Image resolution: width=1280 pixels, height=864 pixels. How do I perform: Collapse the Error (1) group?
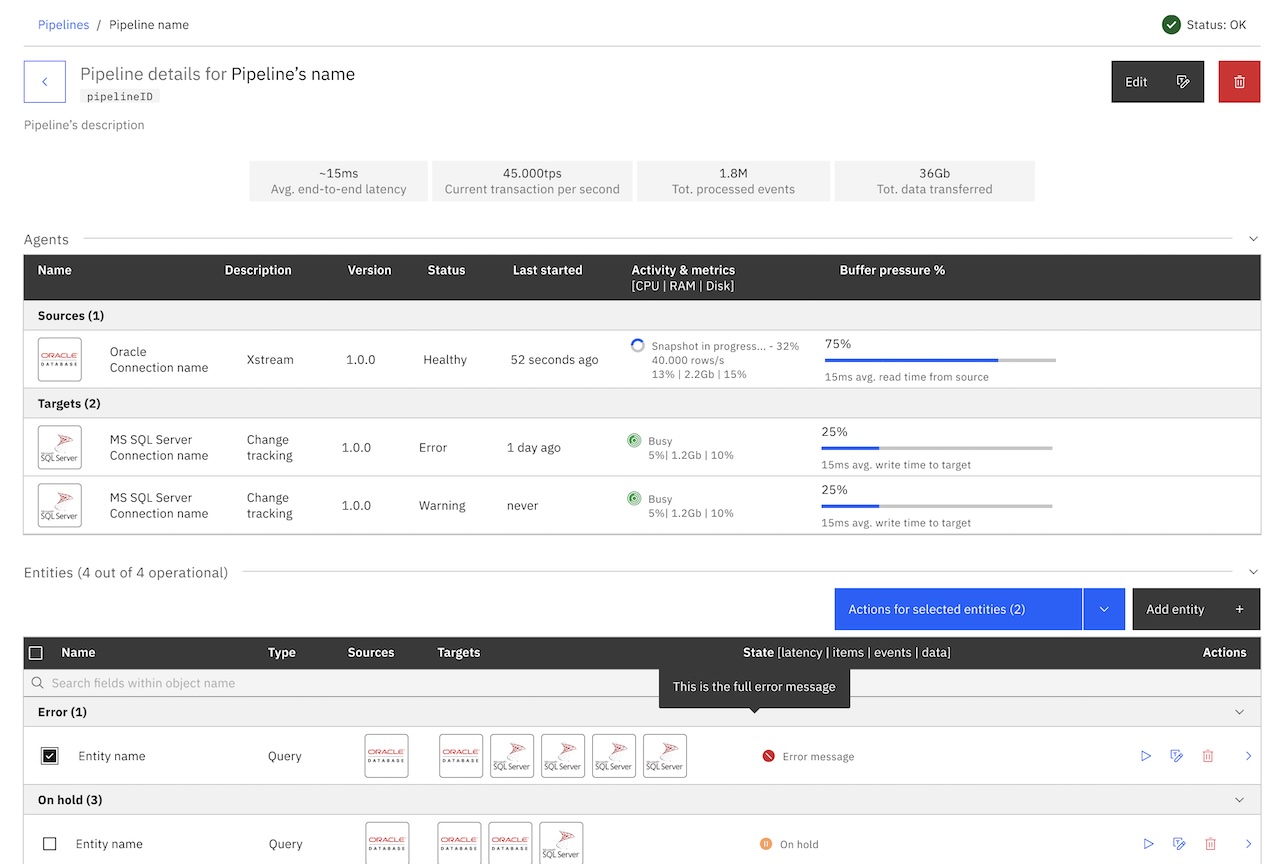1240,712
